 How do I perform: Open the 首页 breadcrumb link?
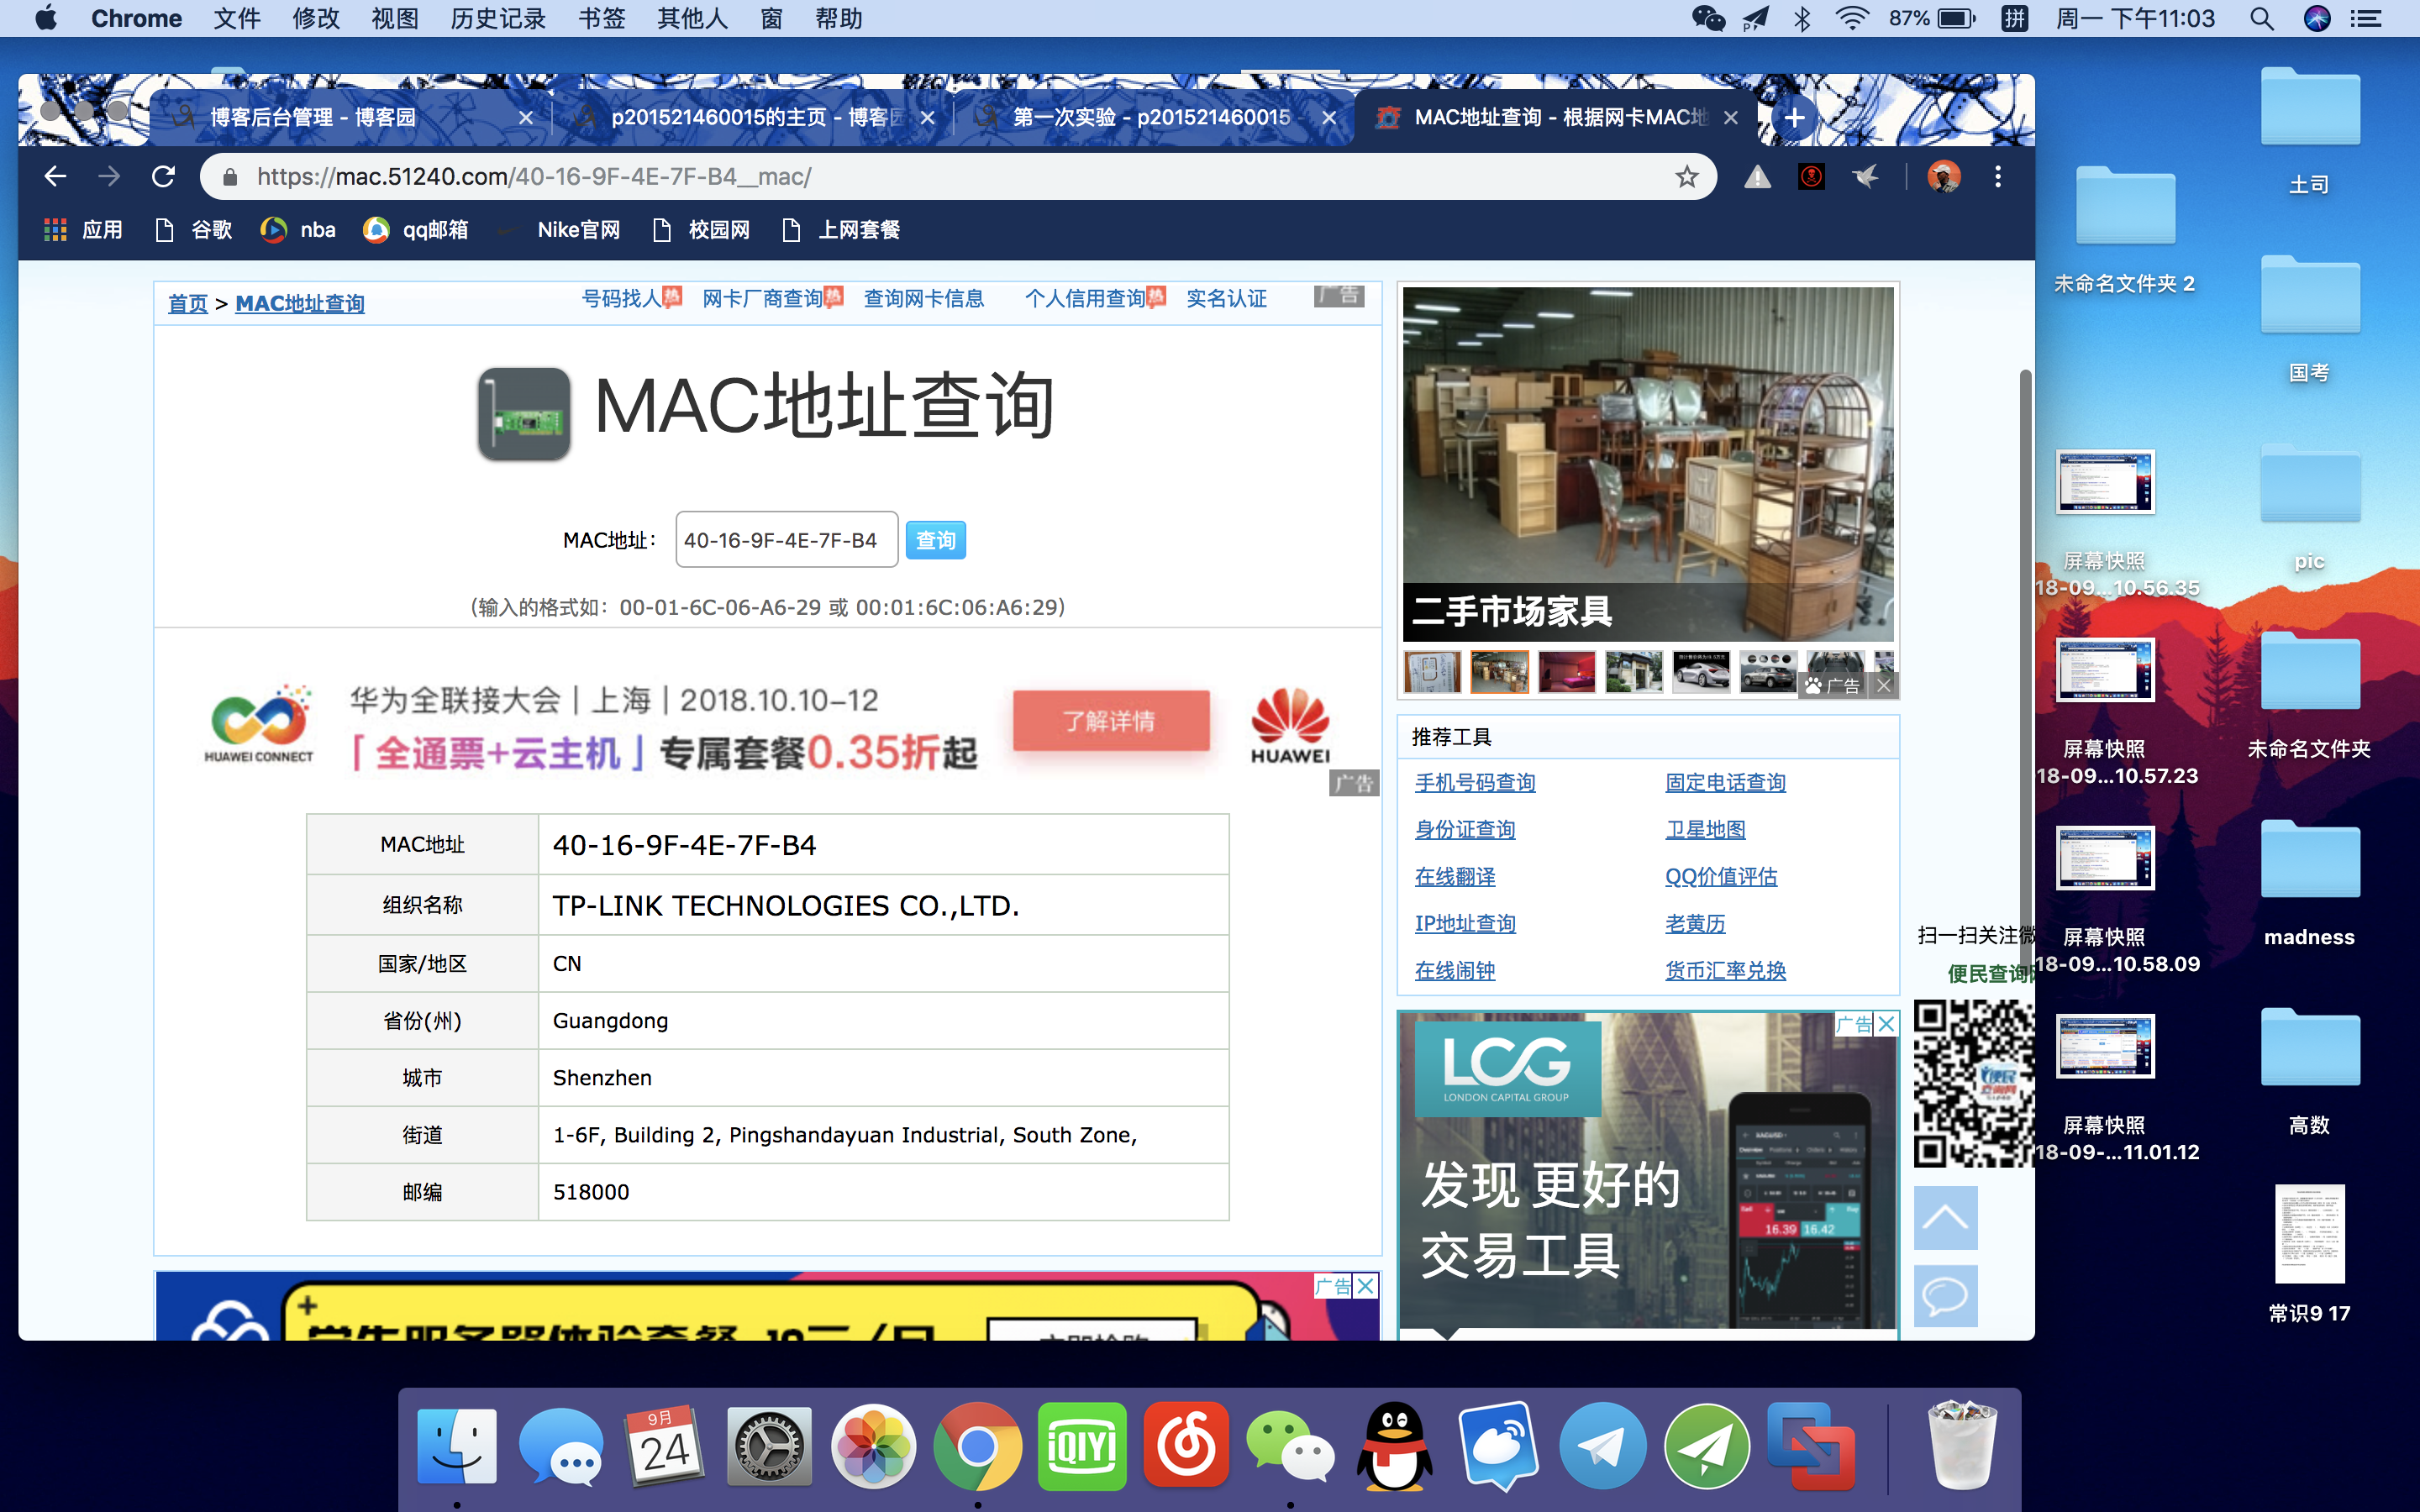[187, 303]
